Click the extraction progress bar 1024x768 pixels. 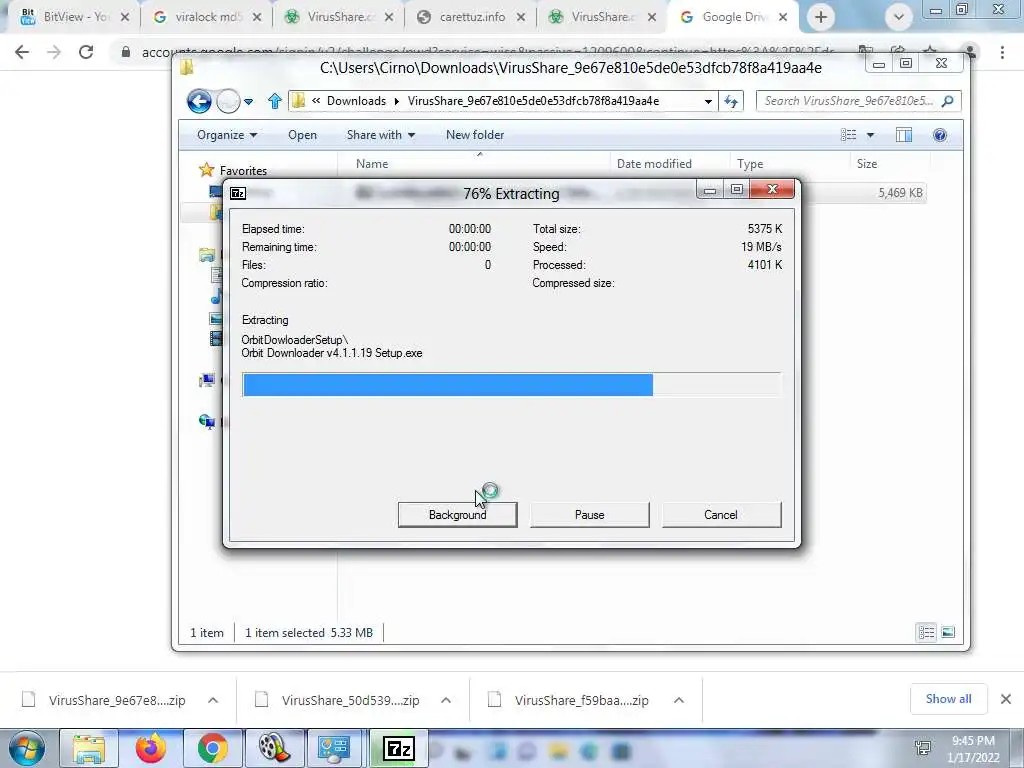click(511, 385)
